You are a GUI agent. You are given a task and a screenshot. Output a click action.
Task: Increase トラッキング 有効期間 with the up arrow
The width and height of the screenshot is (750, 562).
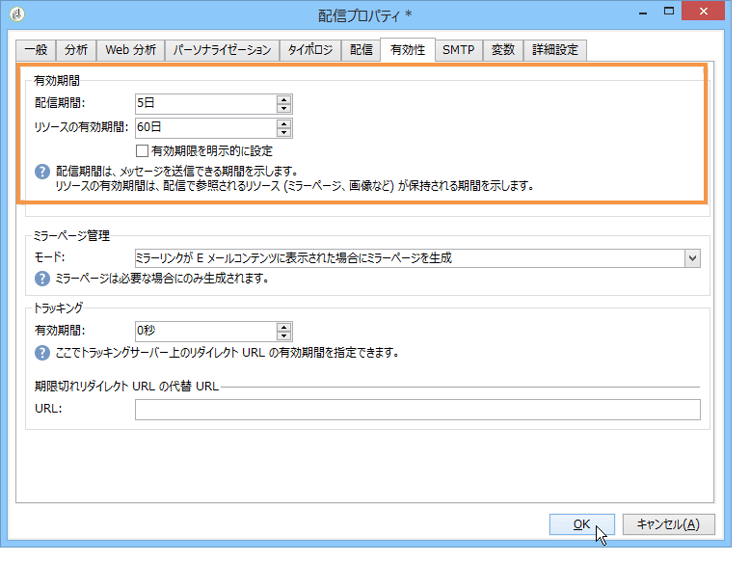284,327
